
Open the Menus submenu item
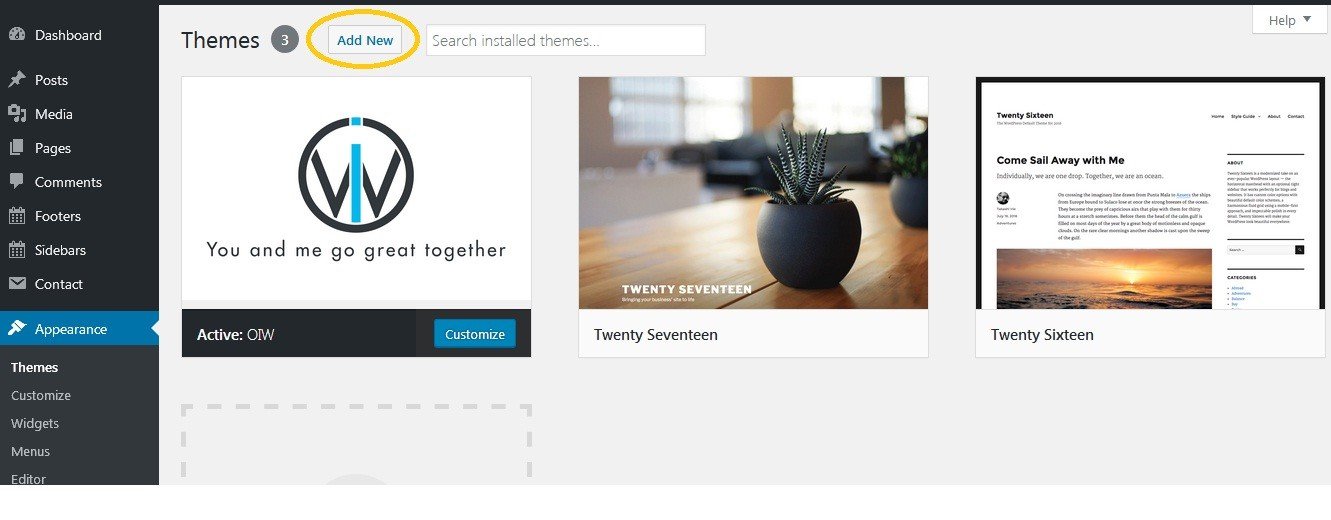tap(31, 451)
